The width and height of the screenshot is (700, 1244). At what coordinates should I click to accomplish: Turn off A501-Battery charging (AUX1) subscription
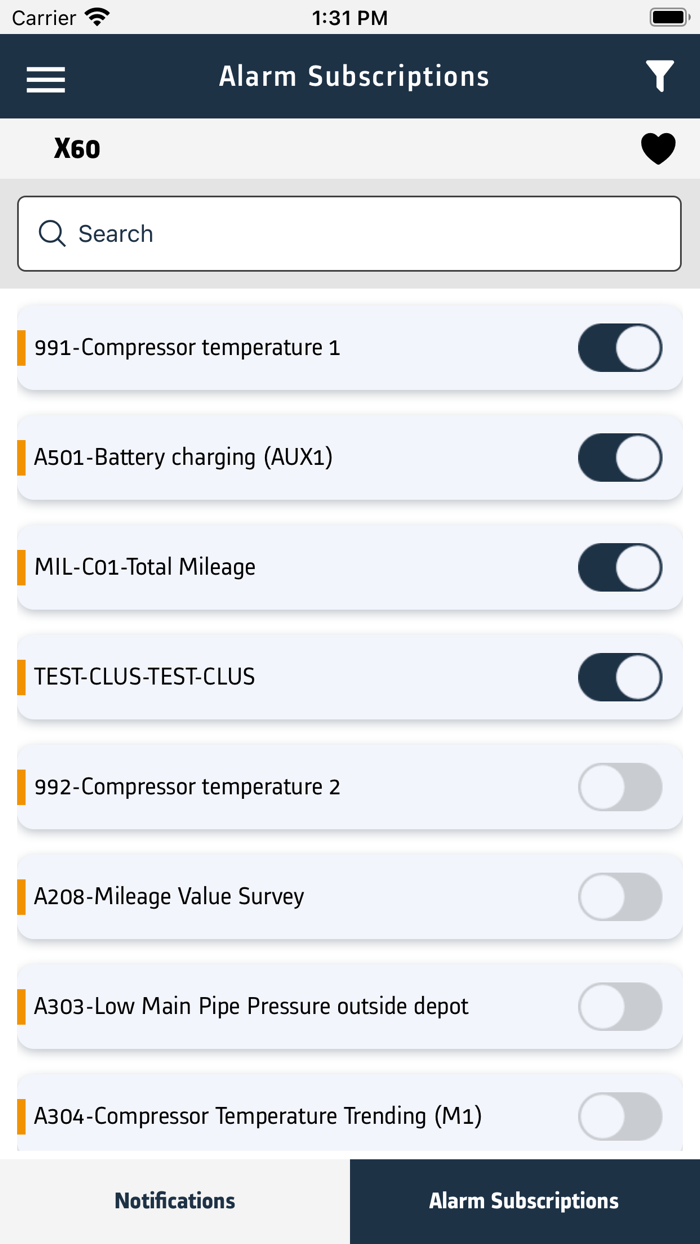(619, 457)
